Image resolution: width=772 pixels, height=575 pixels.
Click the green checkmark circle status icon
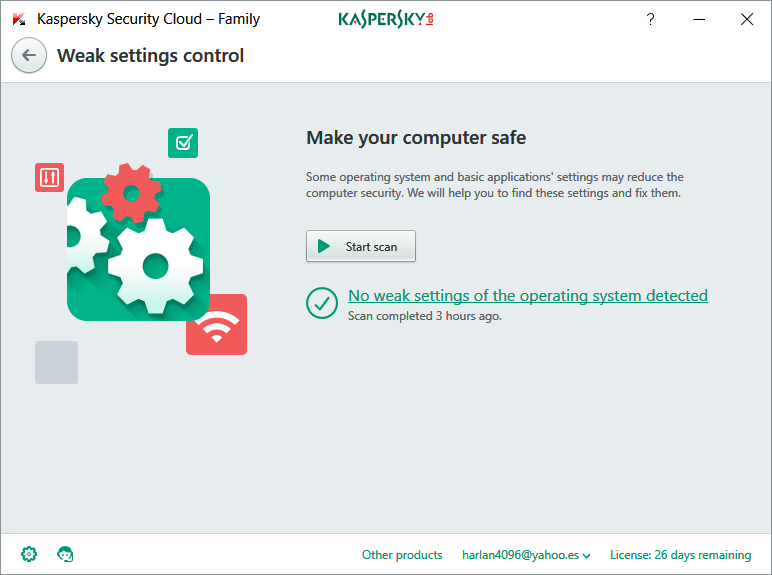point(322,303)
